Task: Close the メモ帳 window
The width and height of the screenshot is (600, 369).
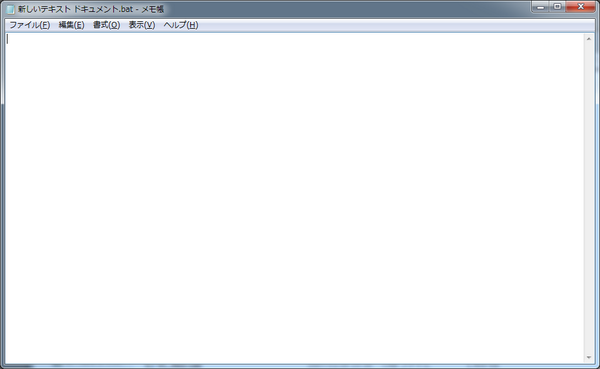Action: coord(580,7)
